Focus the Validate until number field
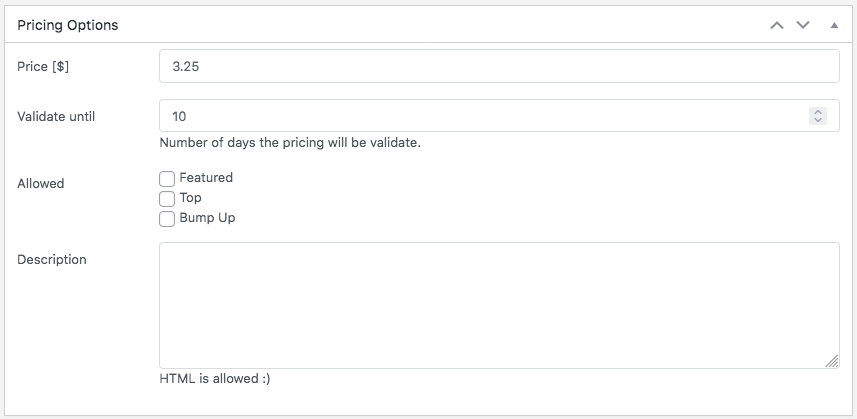 click(499, 115)
